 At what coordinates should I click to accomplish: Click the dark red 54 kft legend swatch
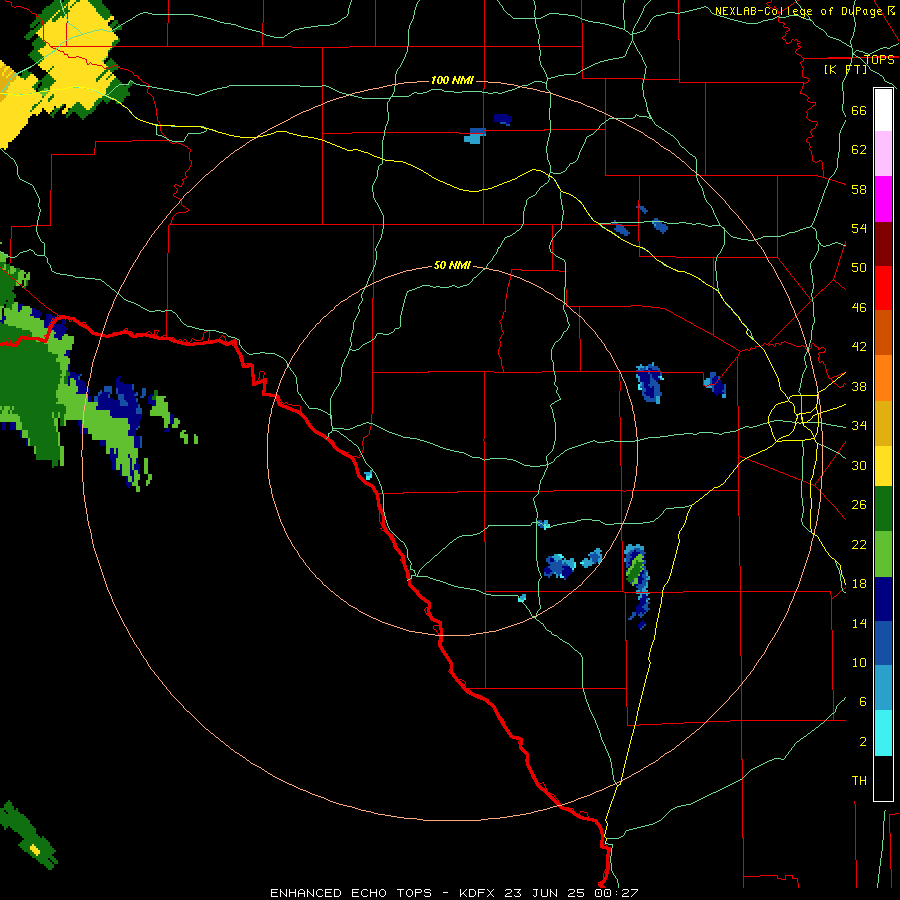pyautogui.click(x=883, y=243)
